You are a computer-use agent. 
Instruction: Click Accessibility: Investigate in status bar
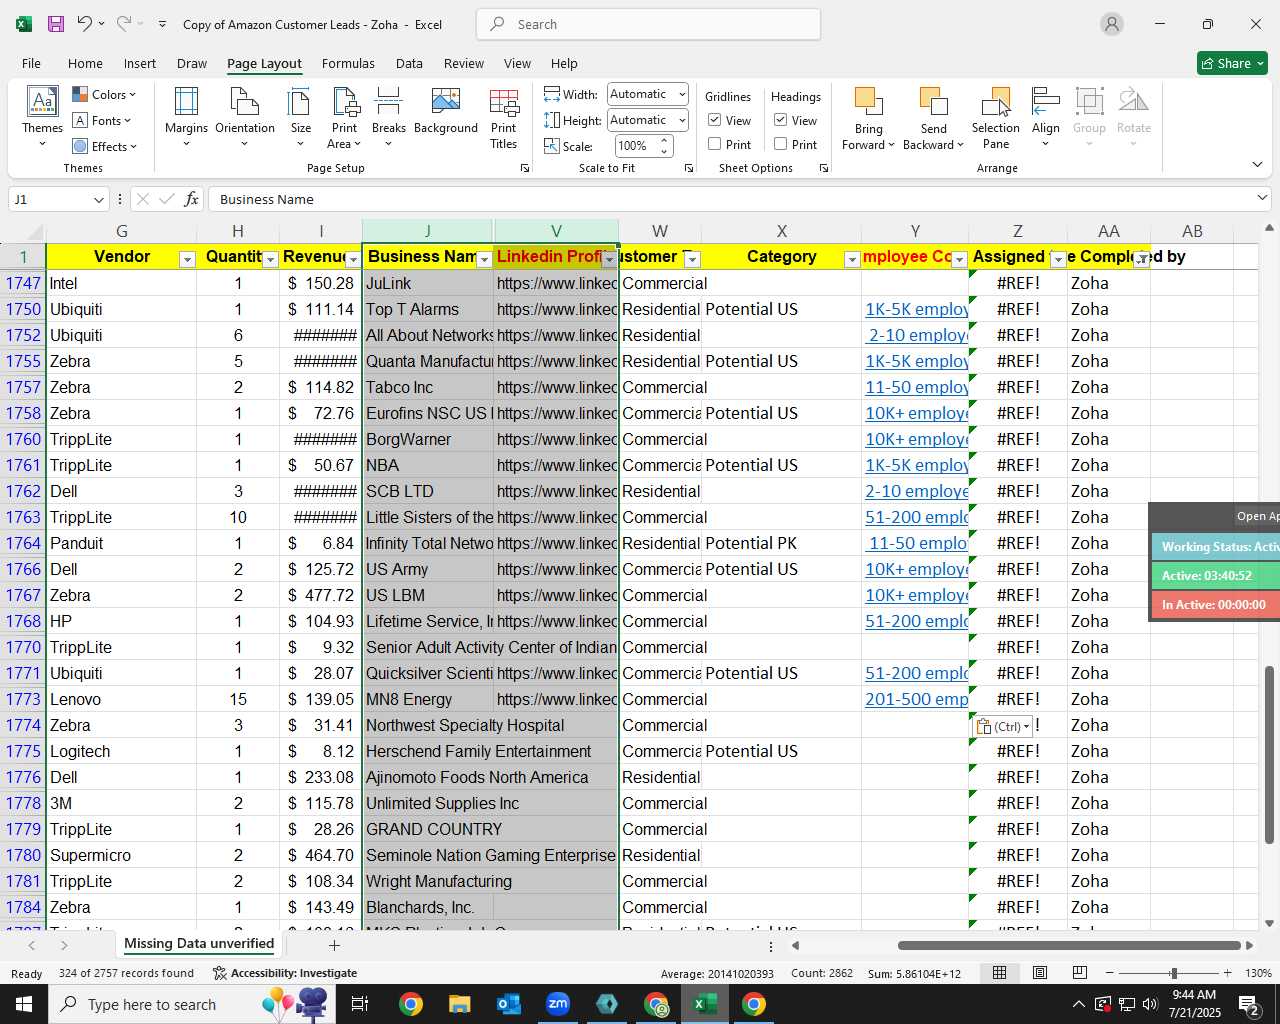tap(284, 973)
